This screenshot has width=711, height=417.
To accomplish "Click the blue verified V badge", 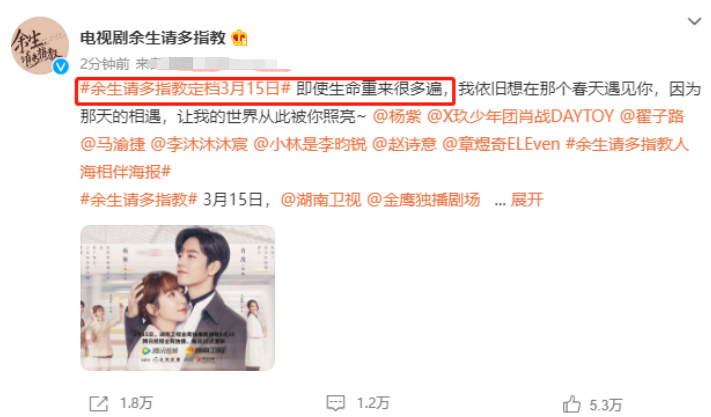I will click(x=61, y=67).
